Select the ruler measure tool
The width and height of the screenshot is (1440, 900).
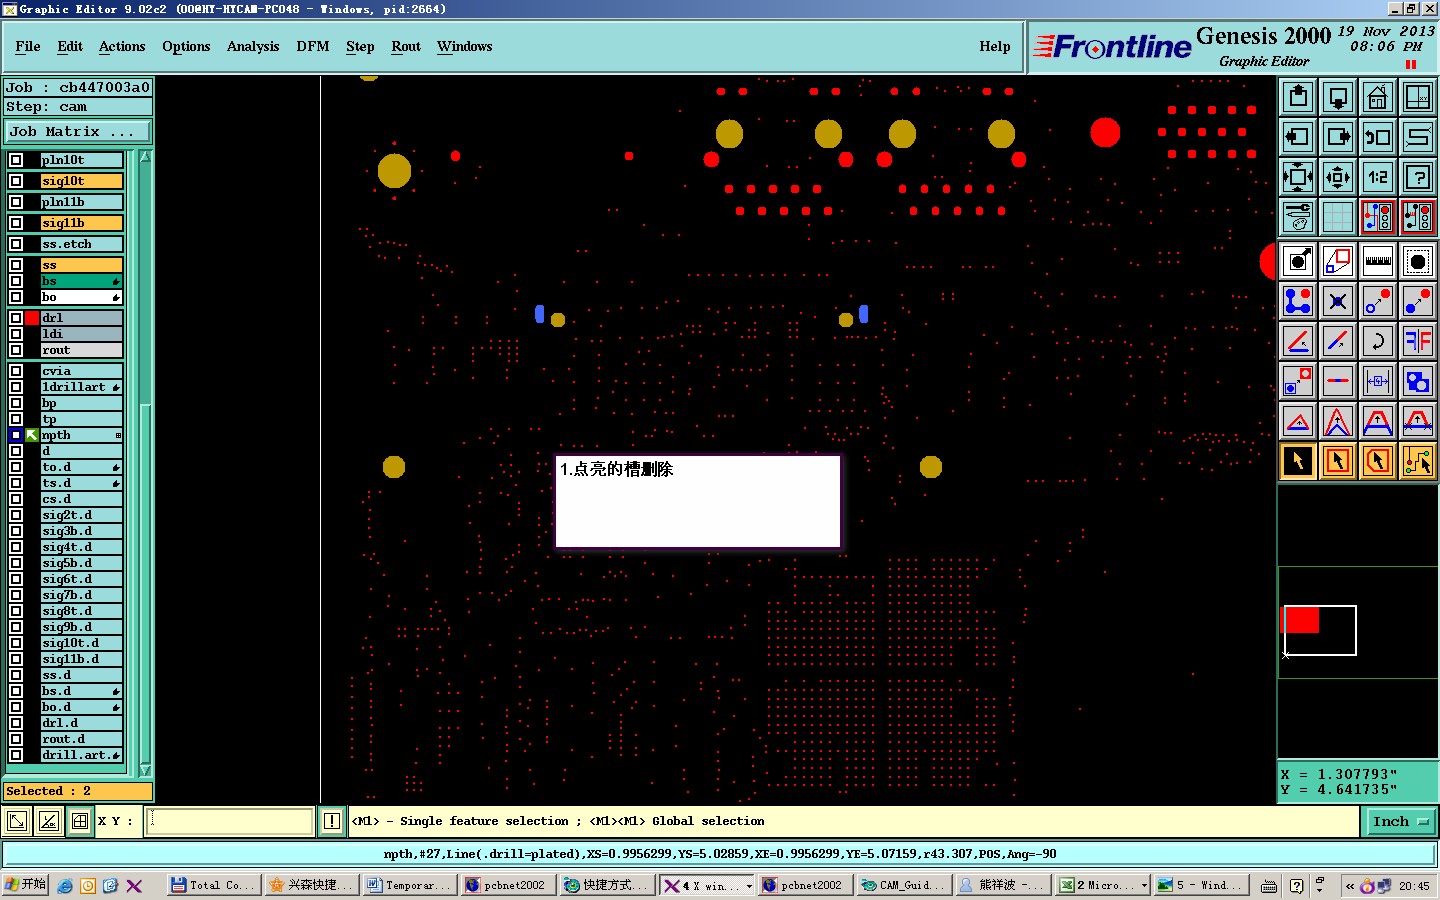(x=1378, y=261)
